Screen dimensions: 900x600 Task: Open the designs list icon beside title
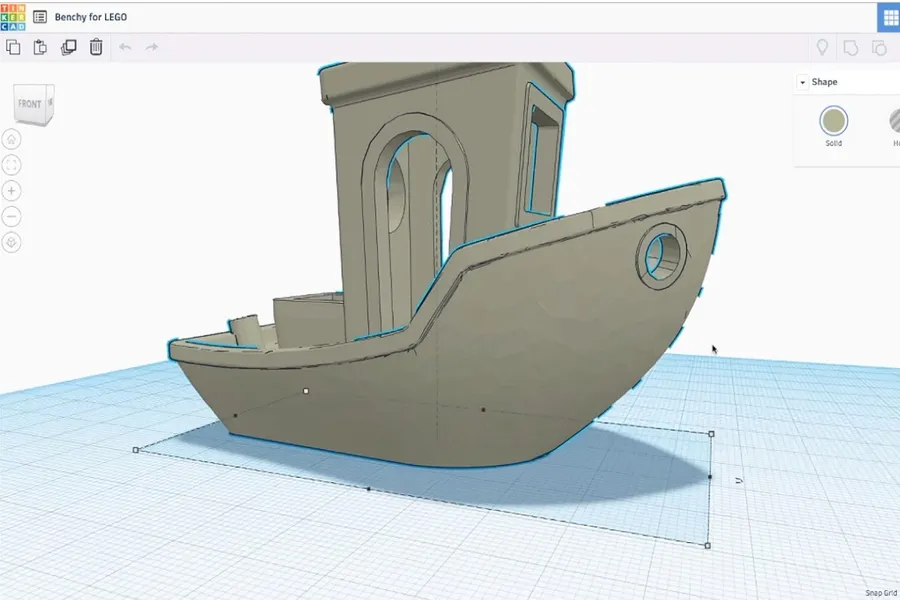click(x=40, y=17)
